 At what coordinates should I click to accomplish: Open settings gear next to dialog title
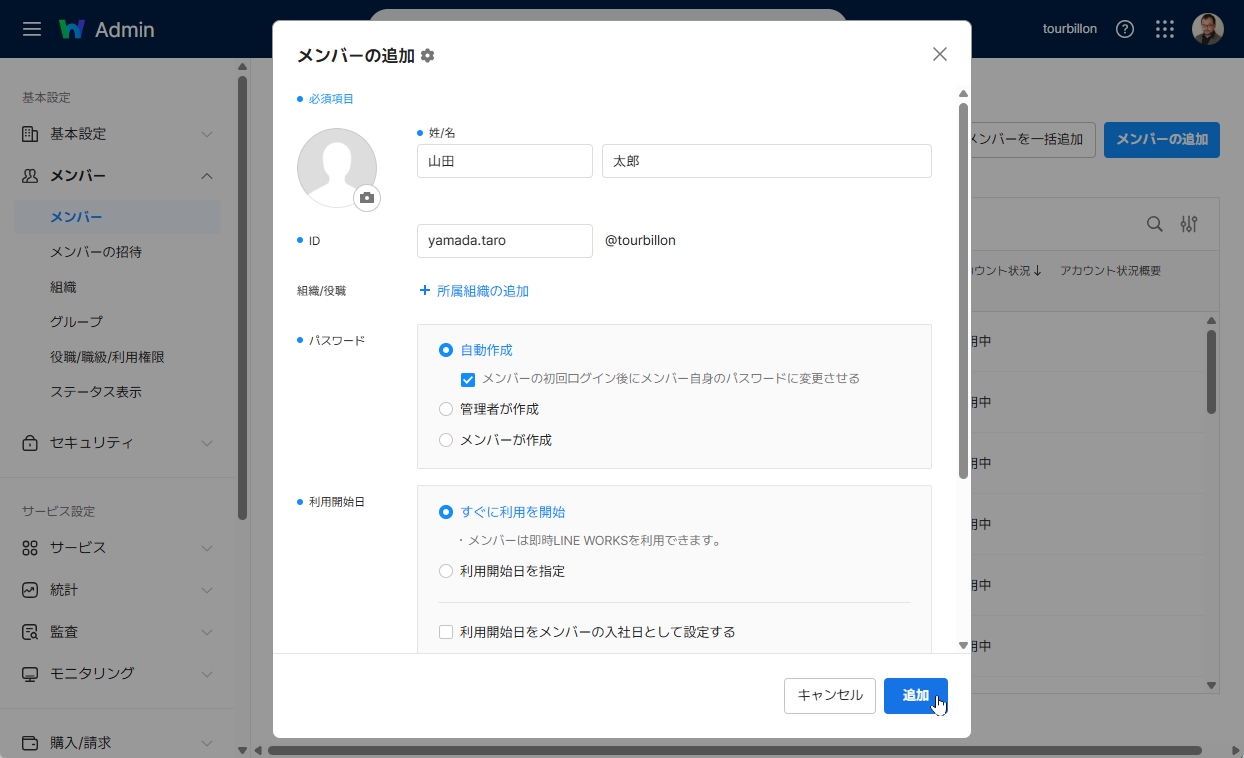click(x=428, y=56)
